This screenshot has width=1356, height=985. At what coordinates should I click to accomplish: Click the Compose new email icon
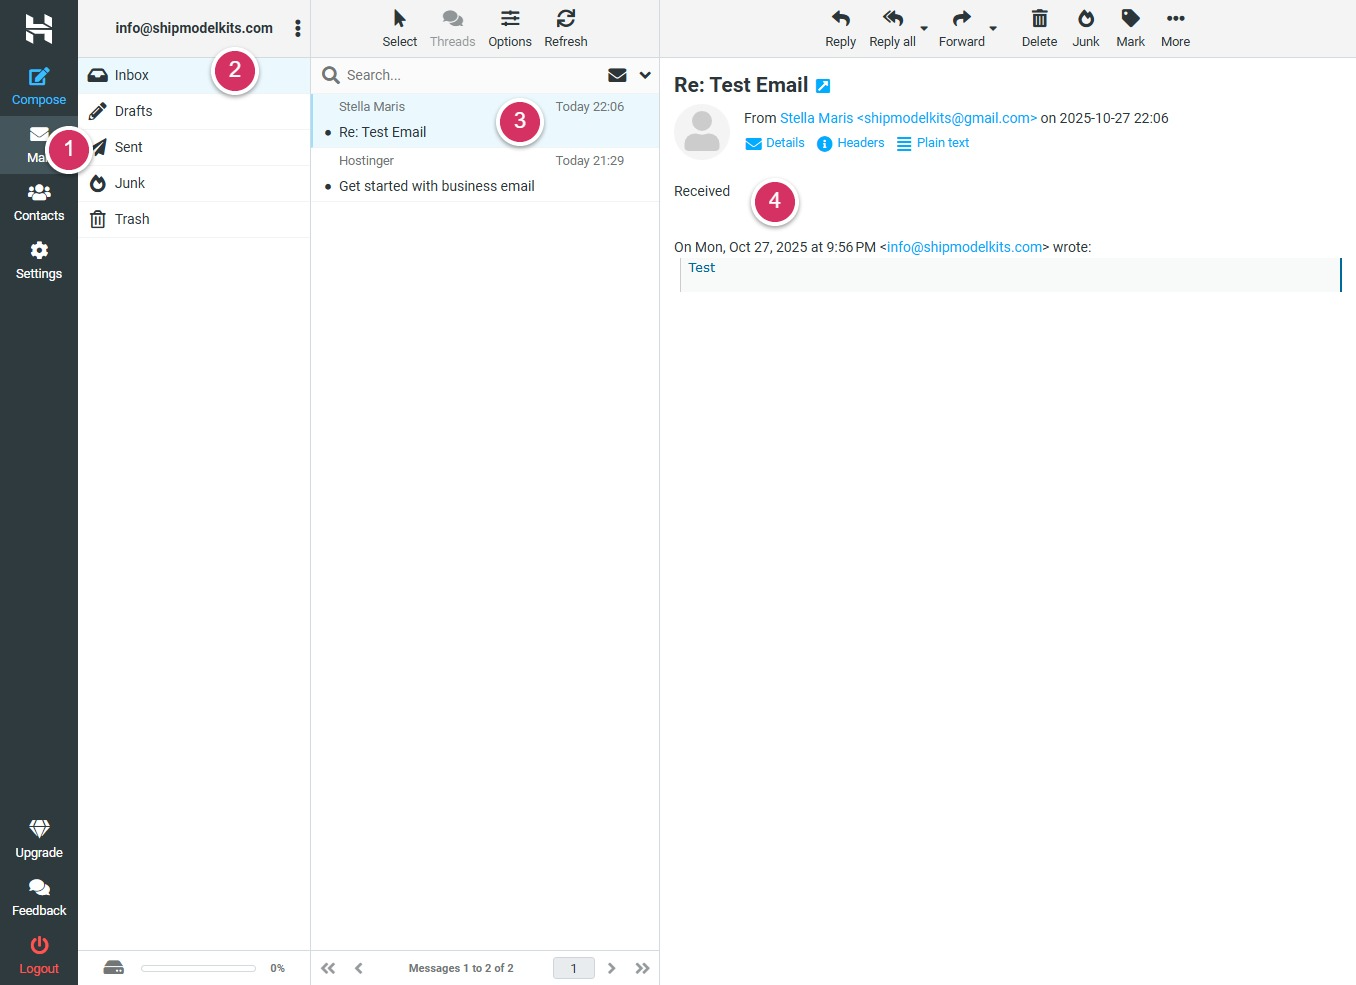39,77
